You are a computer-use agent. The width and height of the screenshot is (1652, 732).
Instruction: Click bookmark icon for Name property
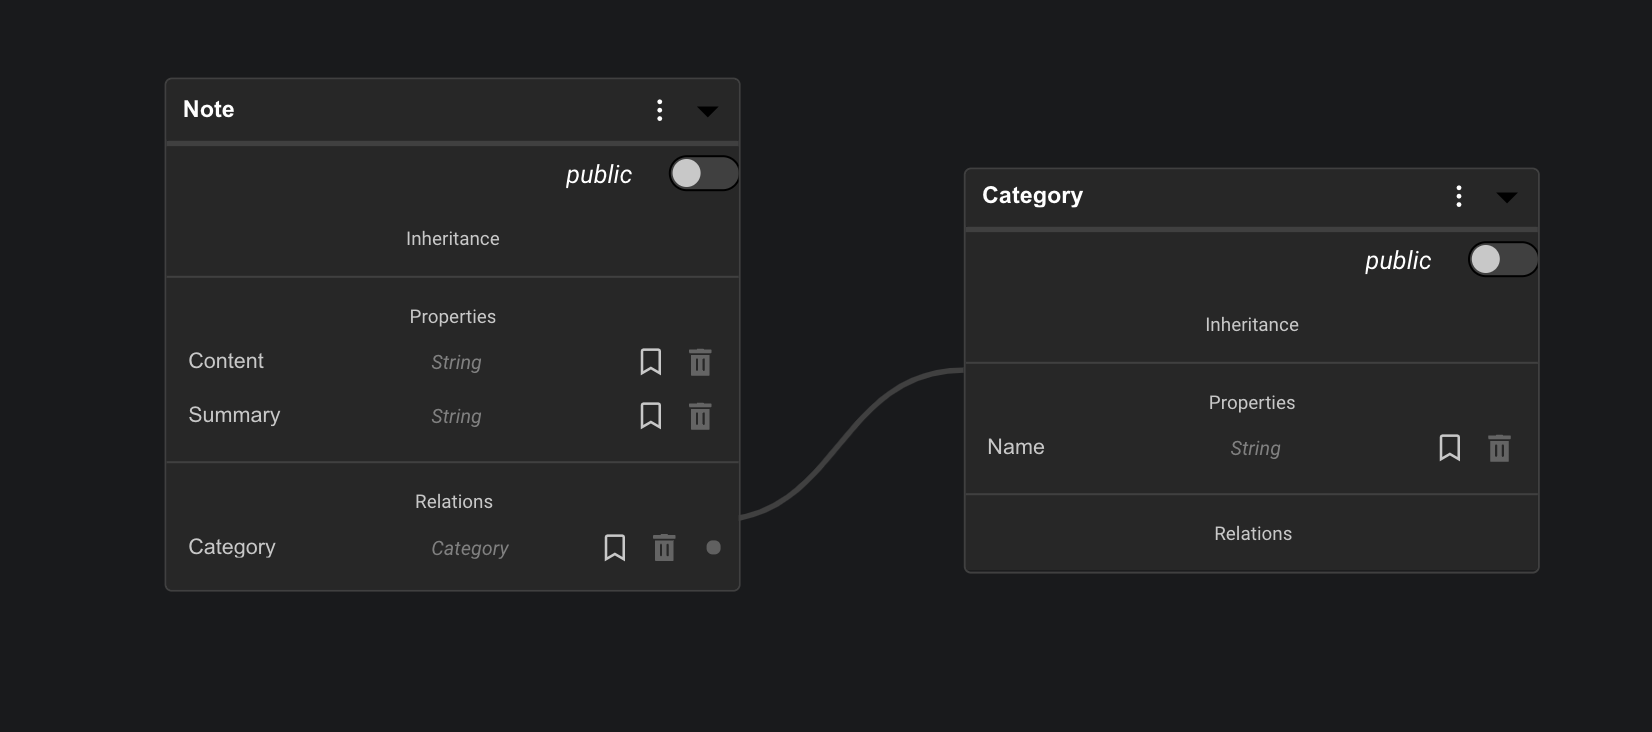click(x=1449, y=448)
